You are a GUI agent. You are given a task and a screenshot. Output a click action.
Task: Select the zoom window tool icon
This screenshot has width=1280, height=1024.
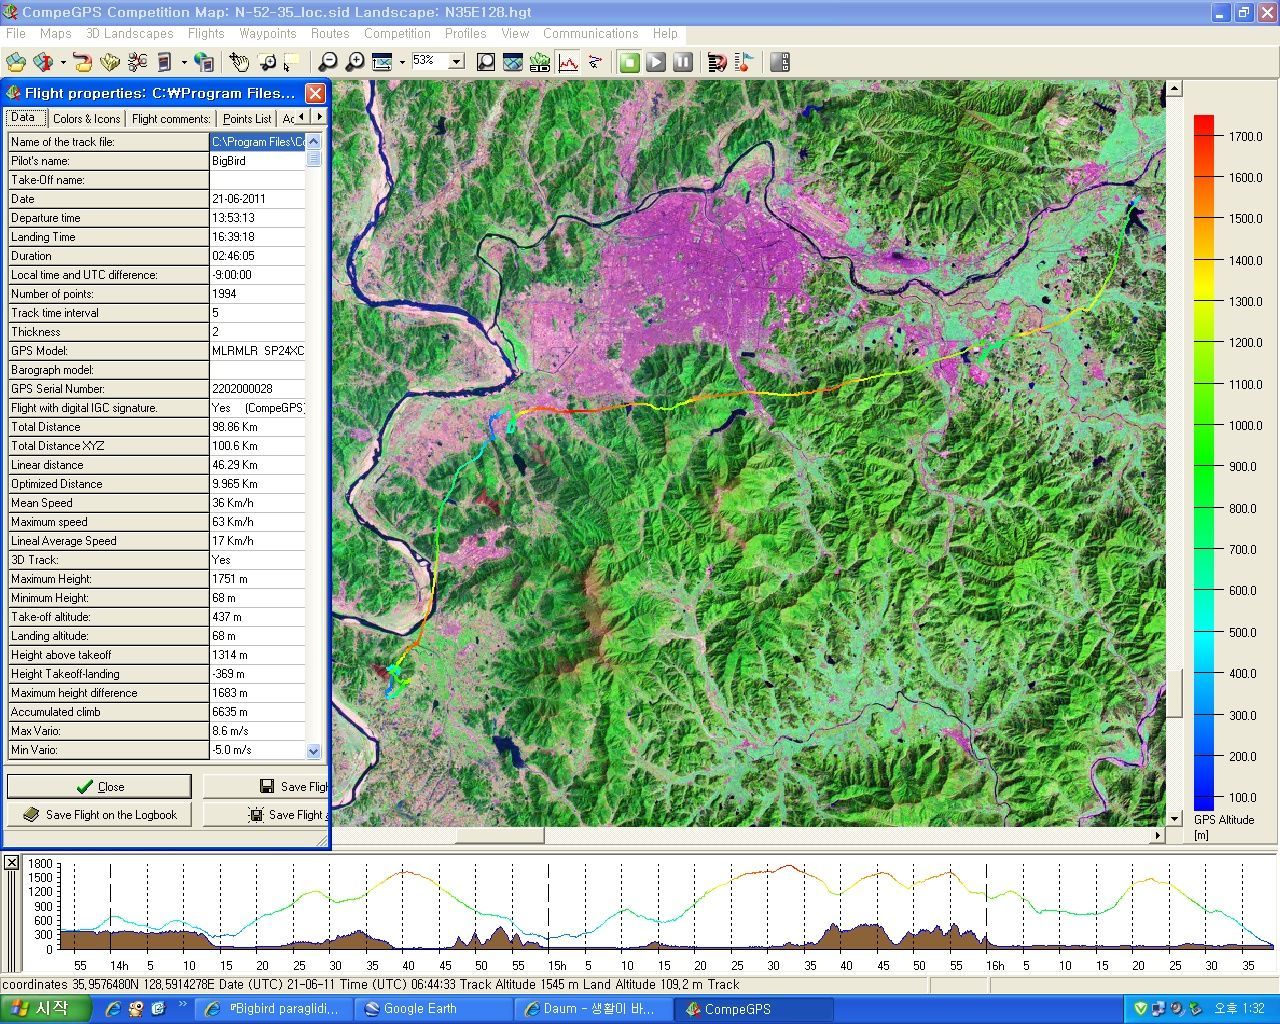[266, 62]
